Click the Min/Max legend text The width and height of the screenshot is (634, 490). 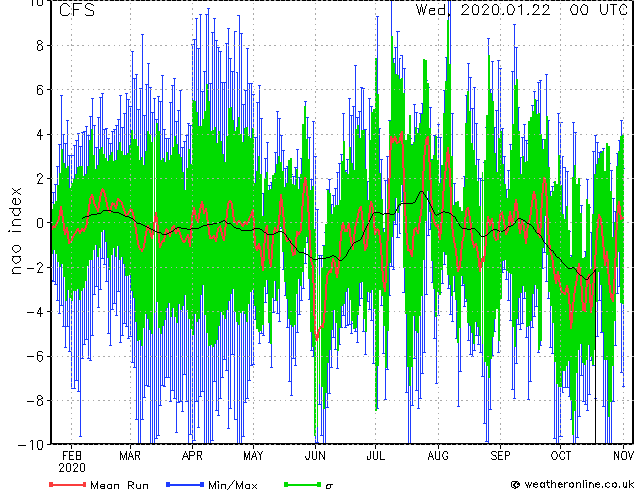[x=232, y=485]
